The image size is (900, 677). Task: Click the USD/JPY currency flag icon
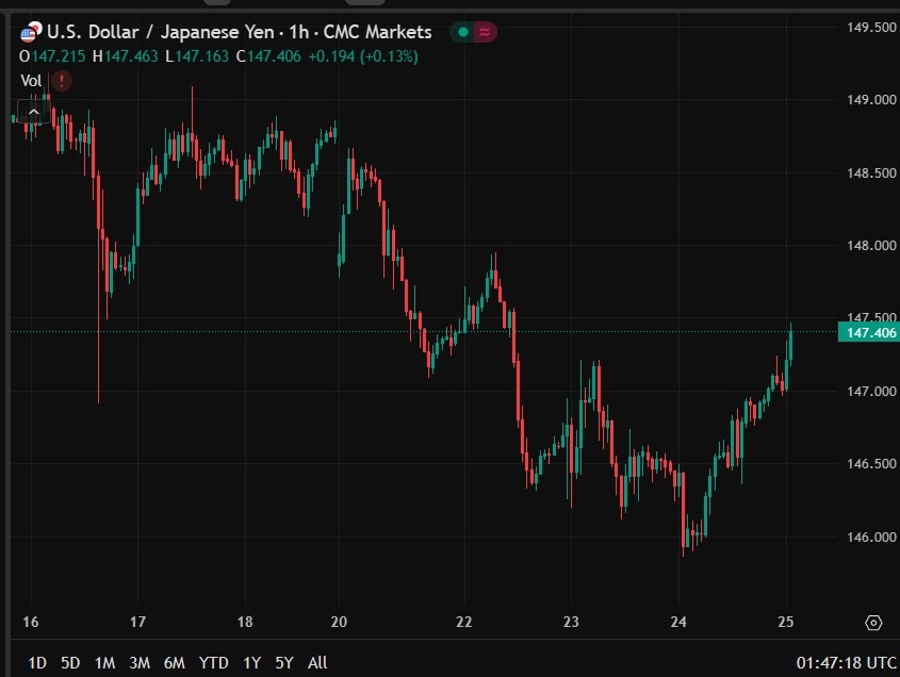pyautogui.click(x=31, y=32)
